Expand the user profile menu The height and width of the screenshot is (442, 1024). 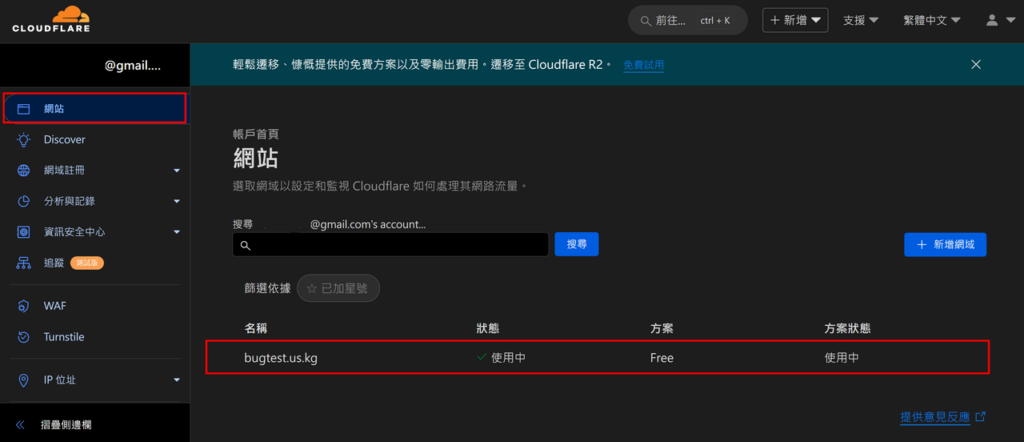coord(999,20)
